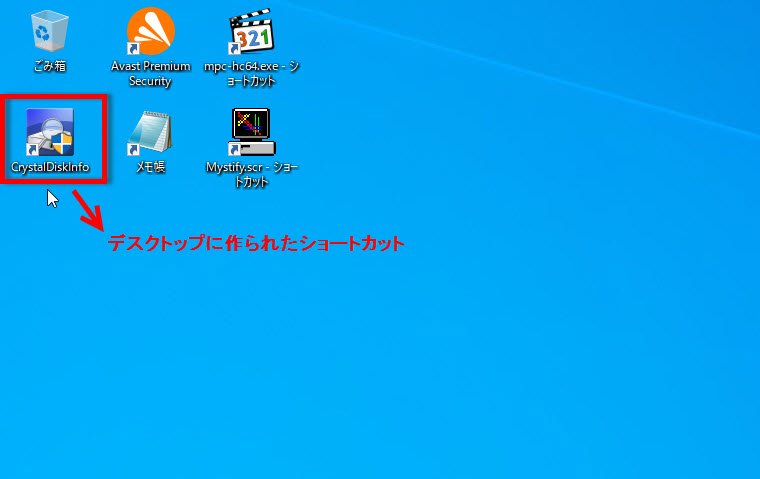Select the ごみ箱 recycle bin icon

48,32
